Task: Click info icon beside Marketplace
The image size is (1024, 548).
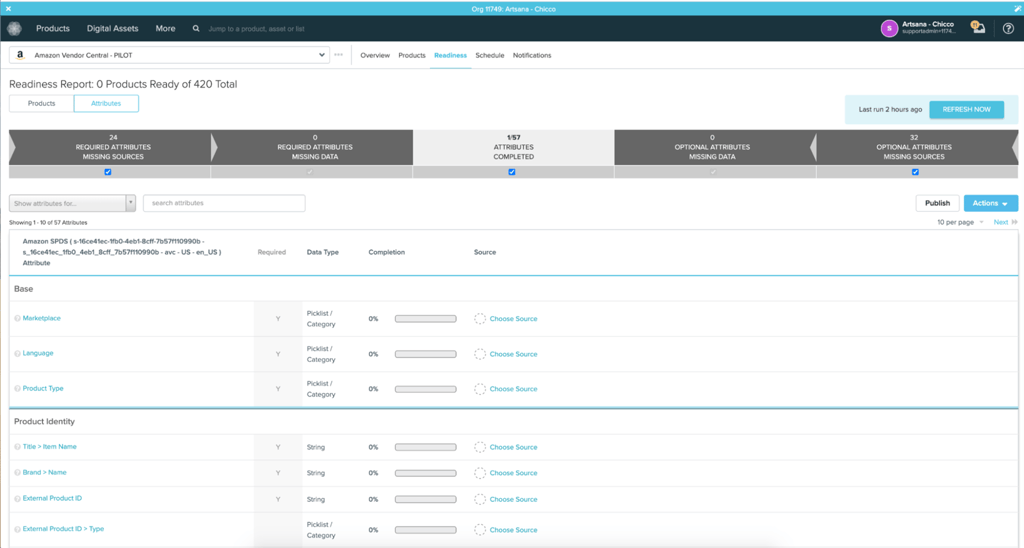Action: click(x=18, y=319)
